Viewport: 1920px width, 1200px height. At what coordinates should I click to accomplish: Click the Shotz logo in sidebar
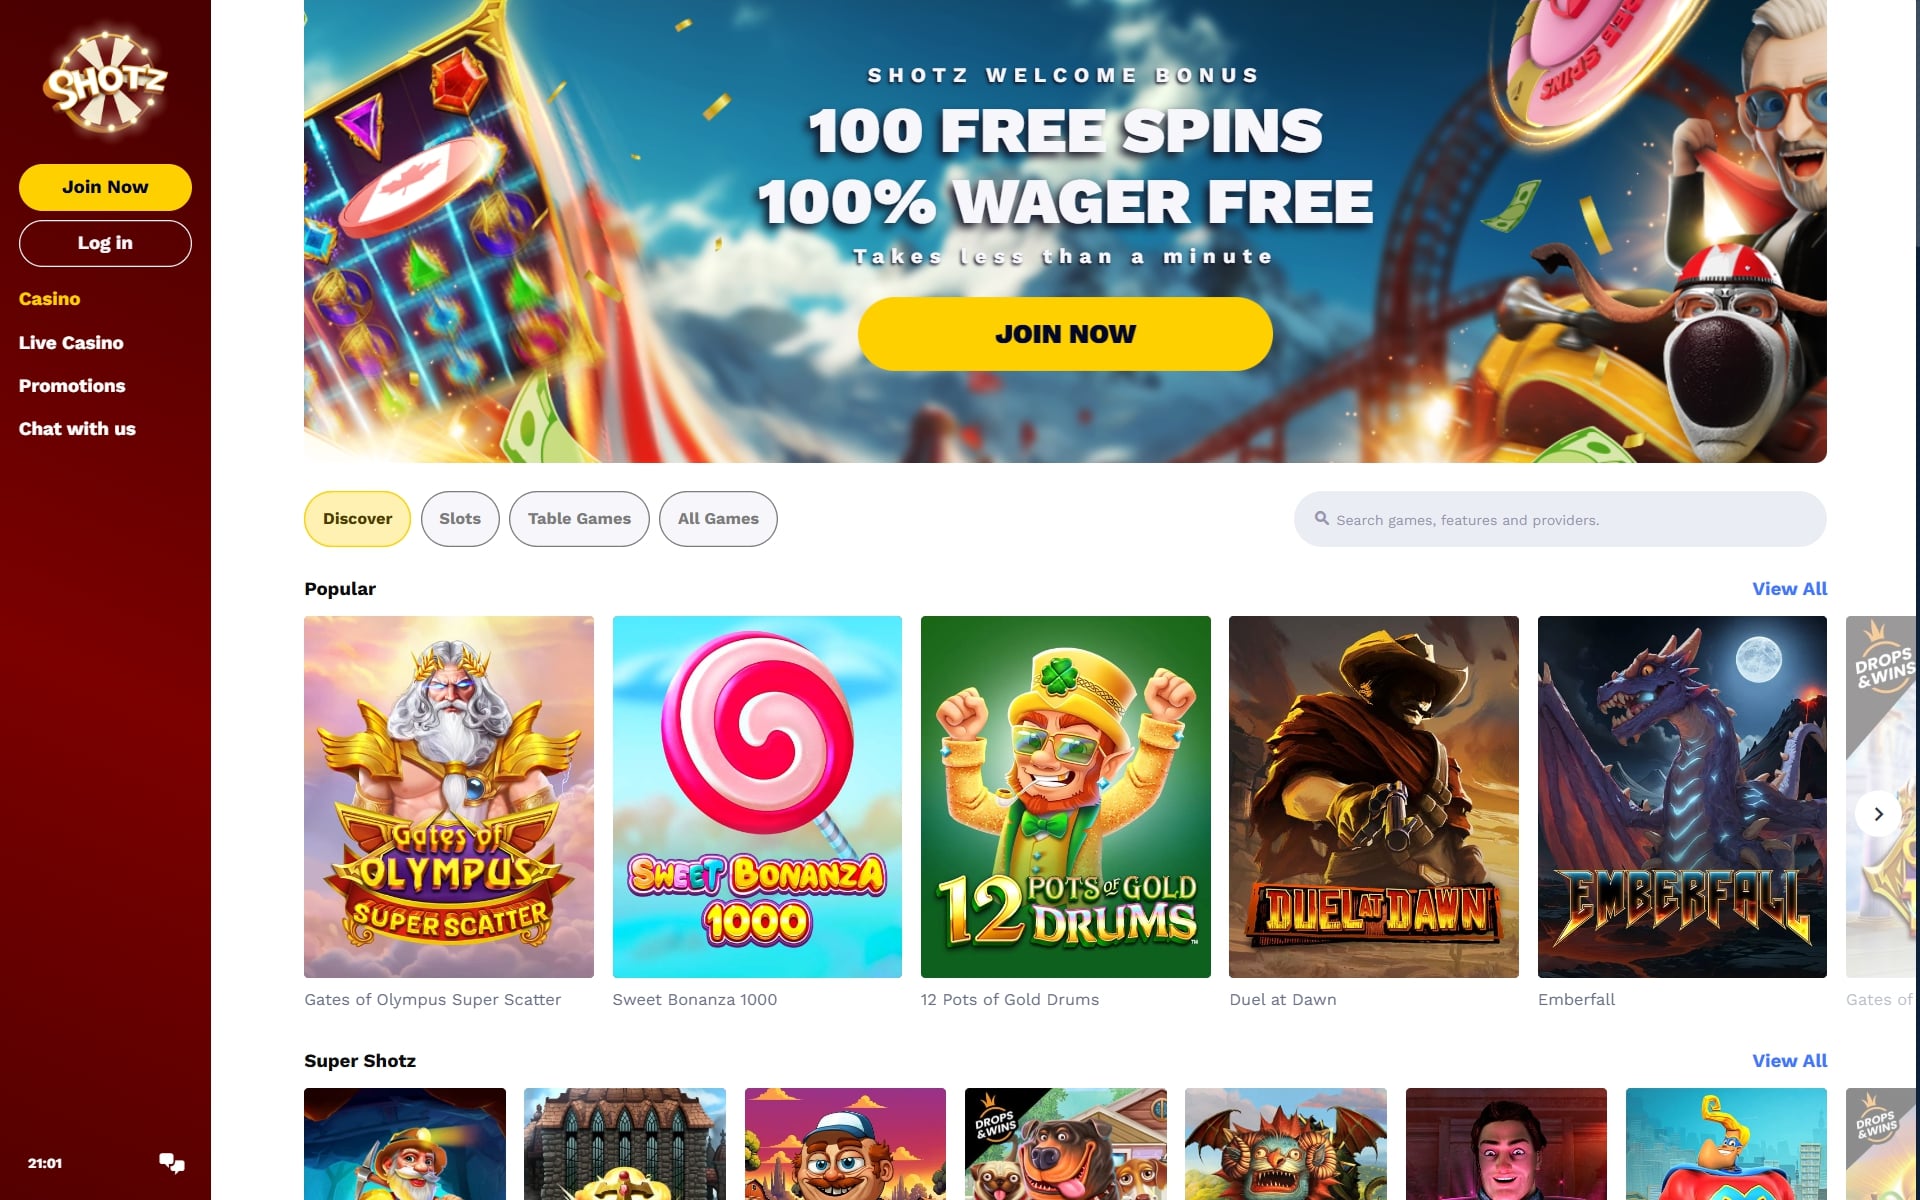[x=105, y=82]
